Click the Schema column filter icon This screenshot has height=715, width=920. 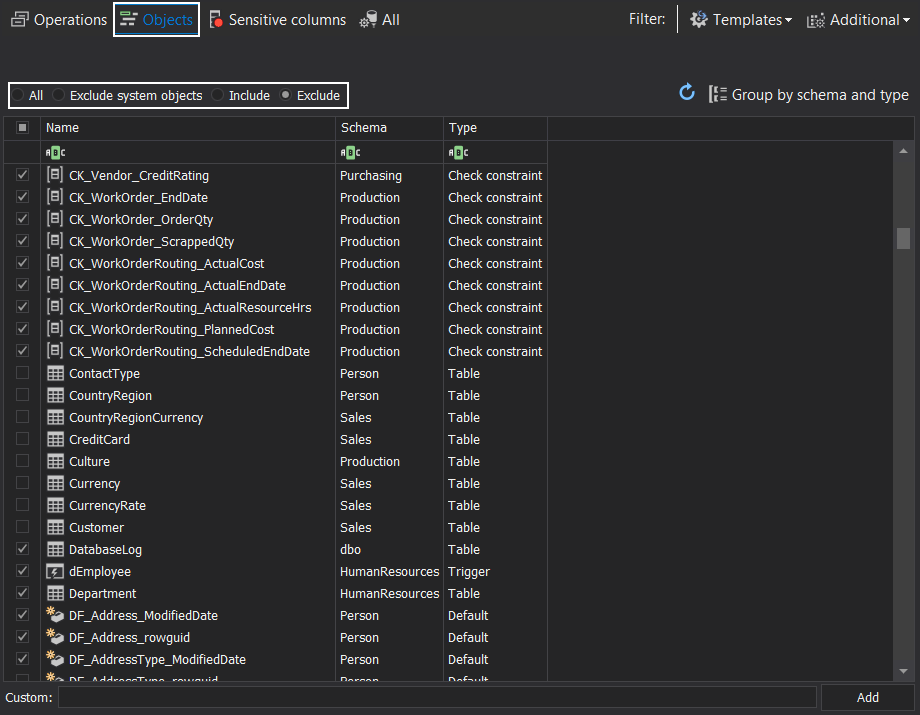[350, 153]
